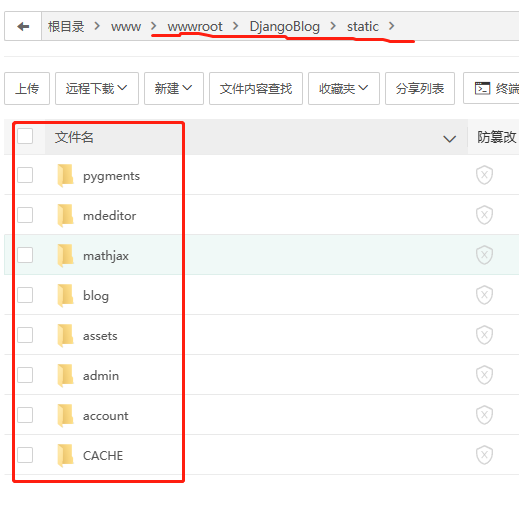Open the CACHE folder name link
Viewport: 519px width, 505px height.
click(103, 456)
